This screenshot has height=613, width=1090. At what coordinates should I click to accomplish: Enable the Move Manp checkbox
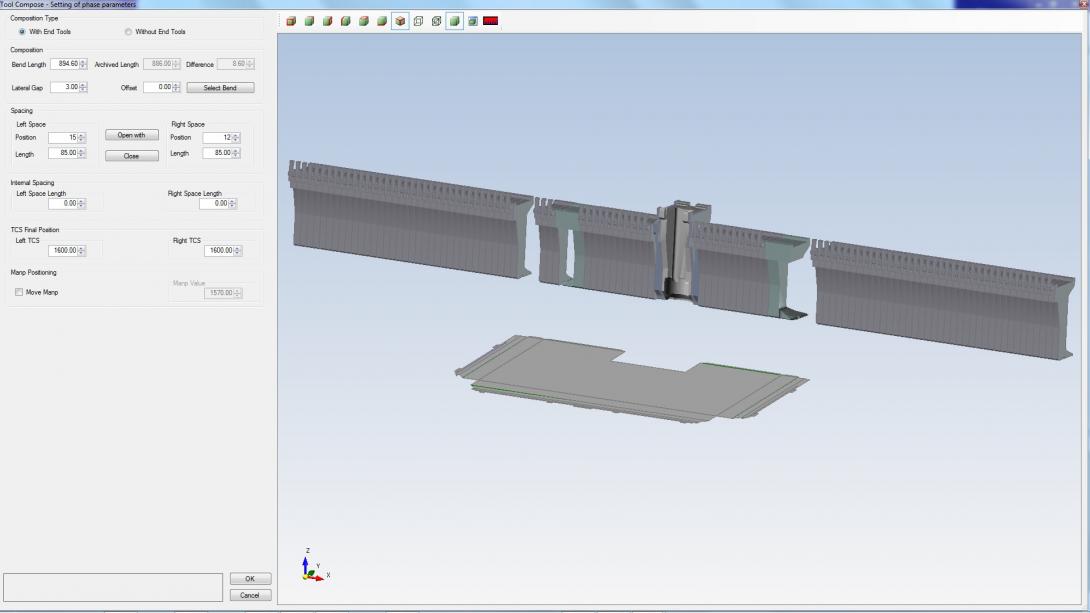pos(19,292)
